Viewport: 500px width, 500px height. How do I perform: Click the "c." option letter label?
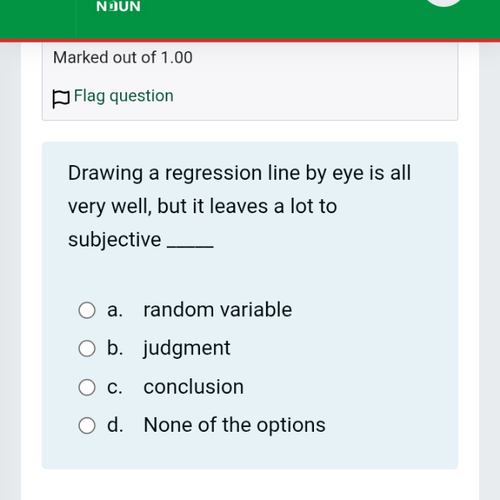[115, 387]
